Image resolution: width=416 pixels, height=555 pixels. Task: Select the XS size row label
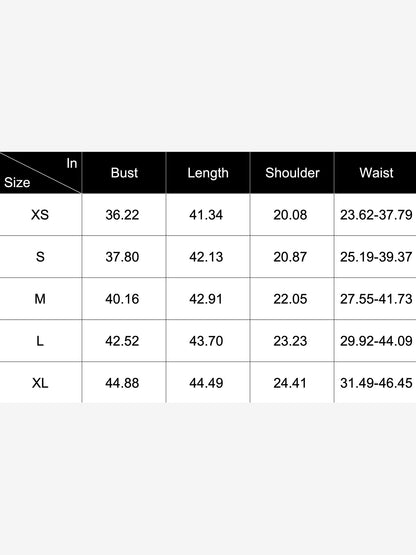(40, 214)
